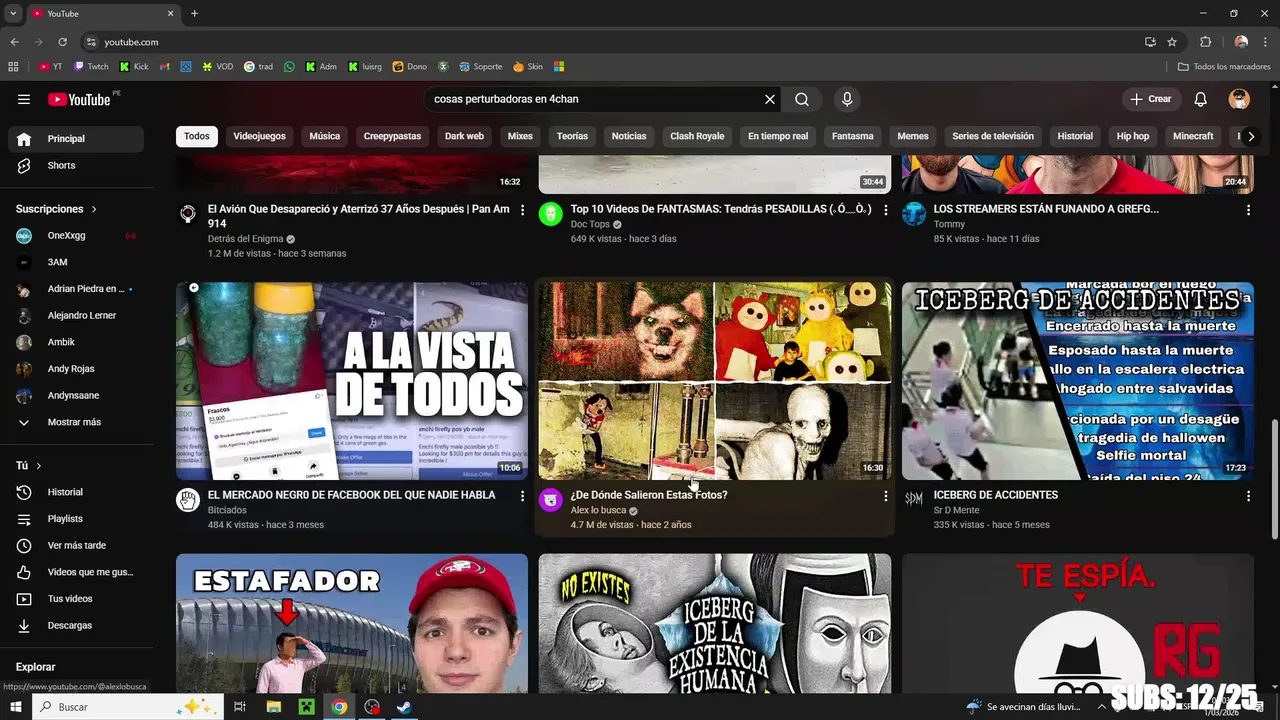Bookmark this page with the star

point(1172,42)
